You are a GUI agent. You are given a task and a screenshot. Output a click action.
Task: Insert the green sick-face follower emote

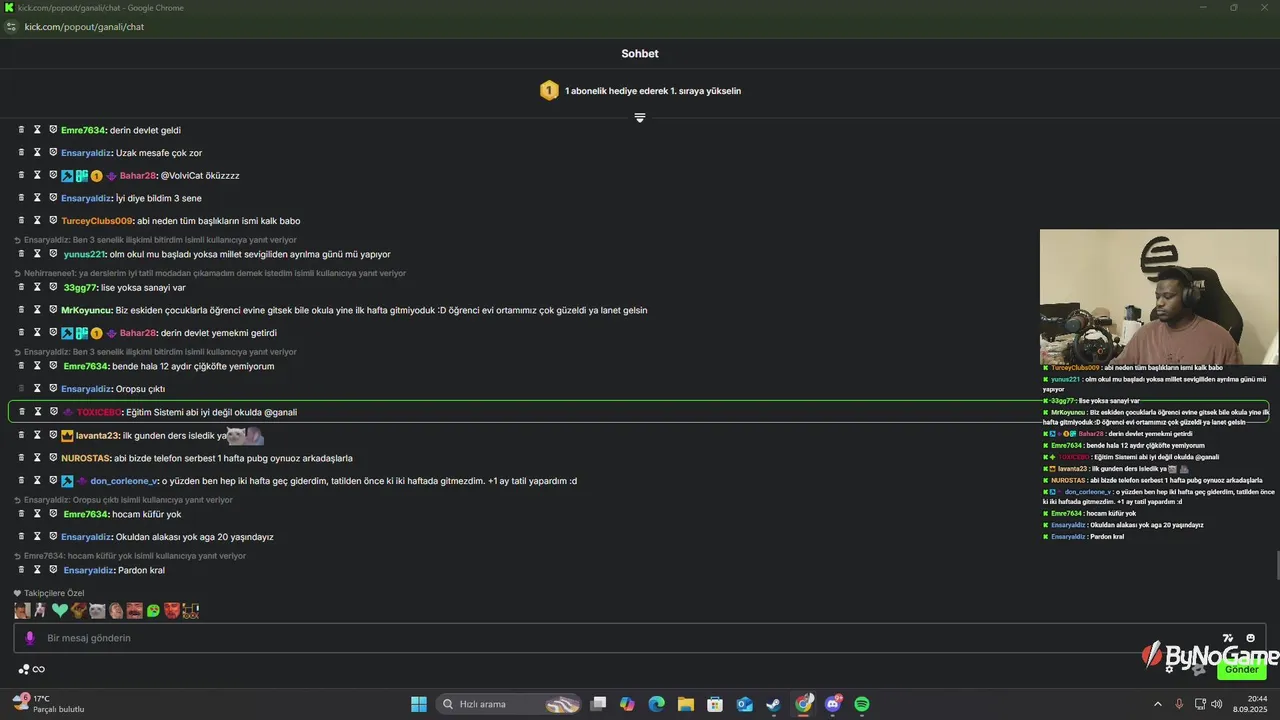153,610
